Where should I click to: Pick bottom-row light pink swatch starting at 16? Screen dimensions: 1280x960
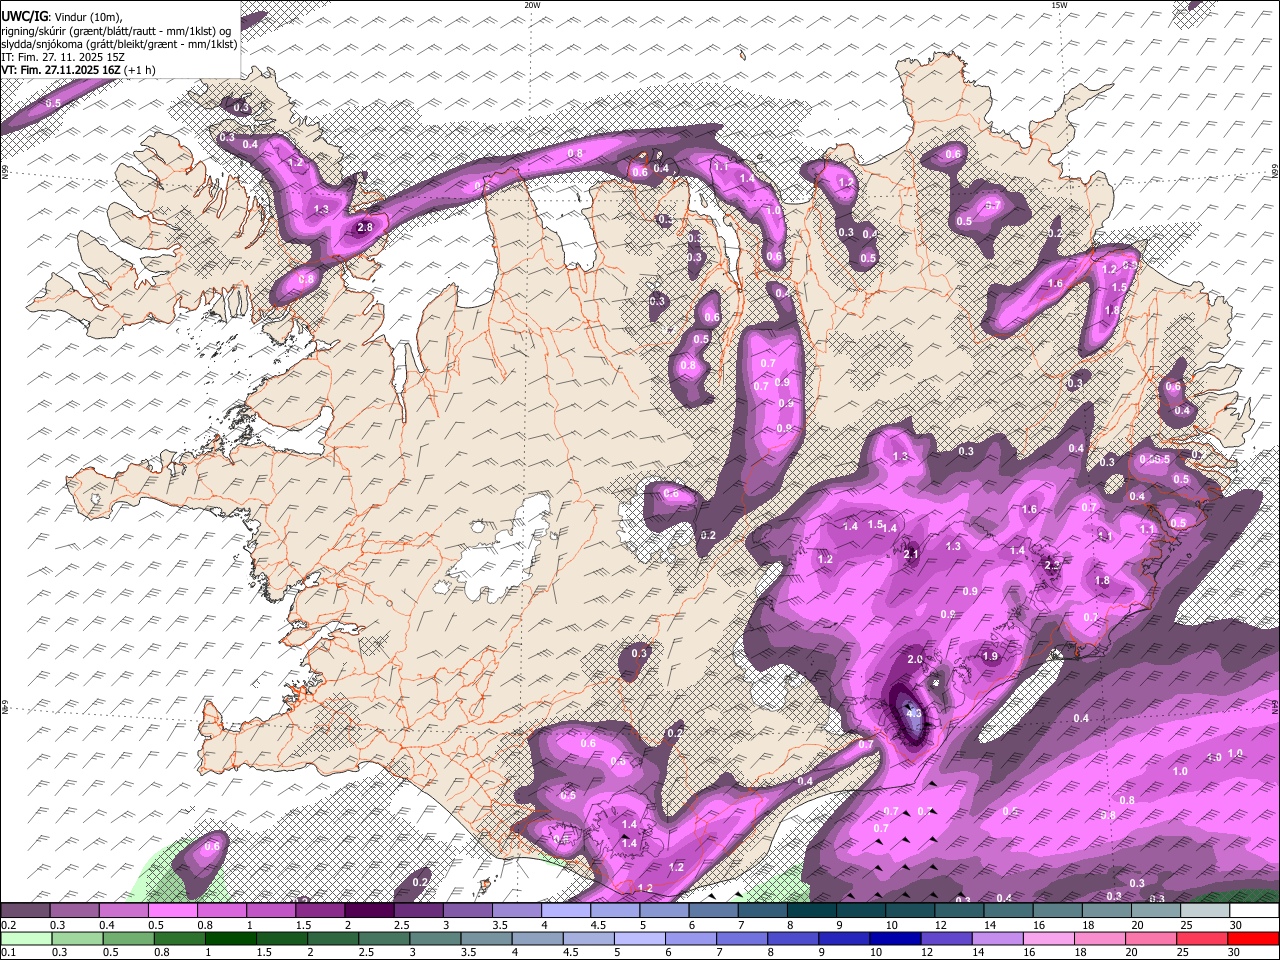[1050, 938]
